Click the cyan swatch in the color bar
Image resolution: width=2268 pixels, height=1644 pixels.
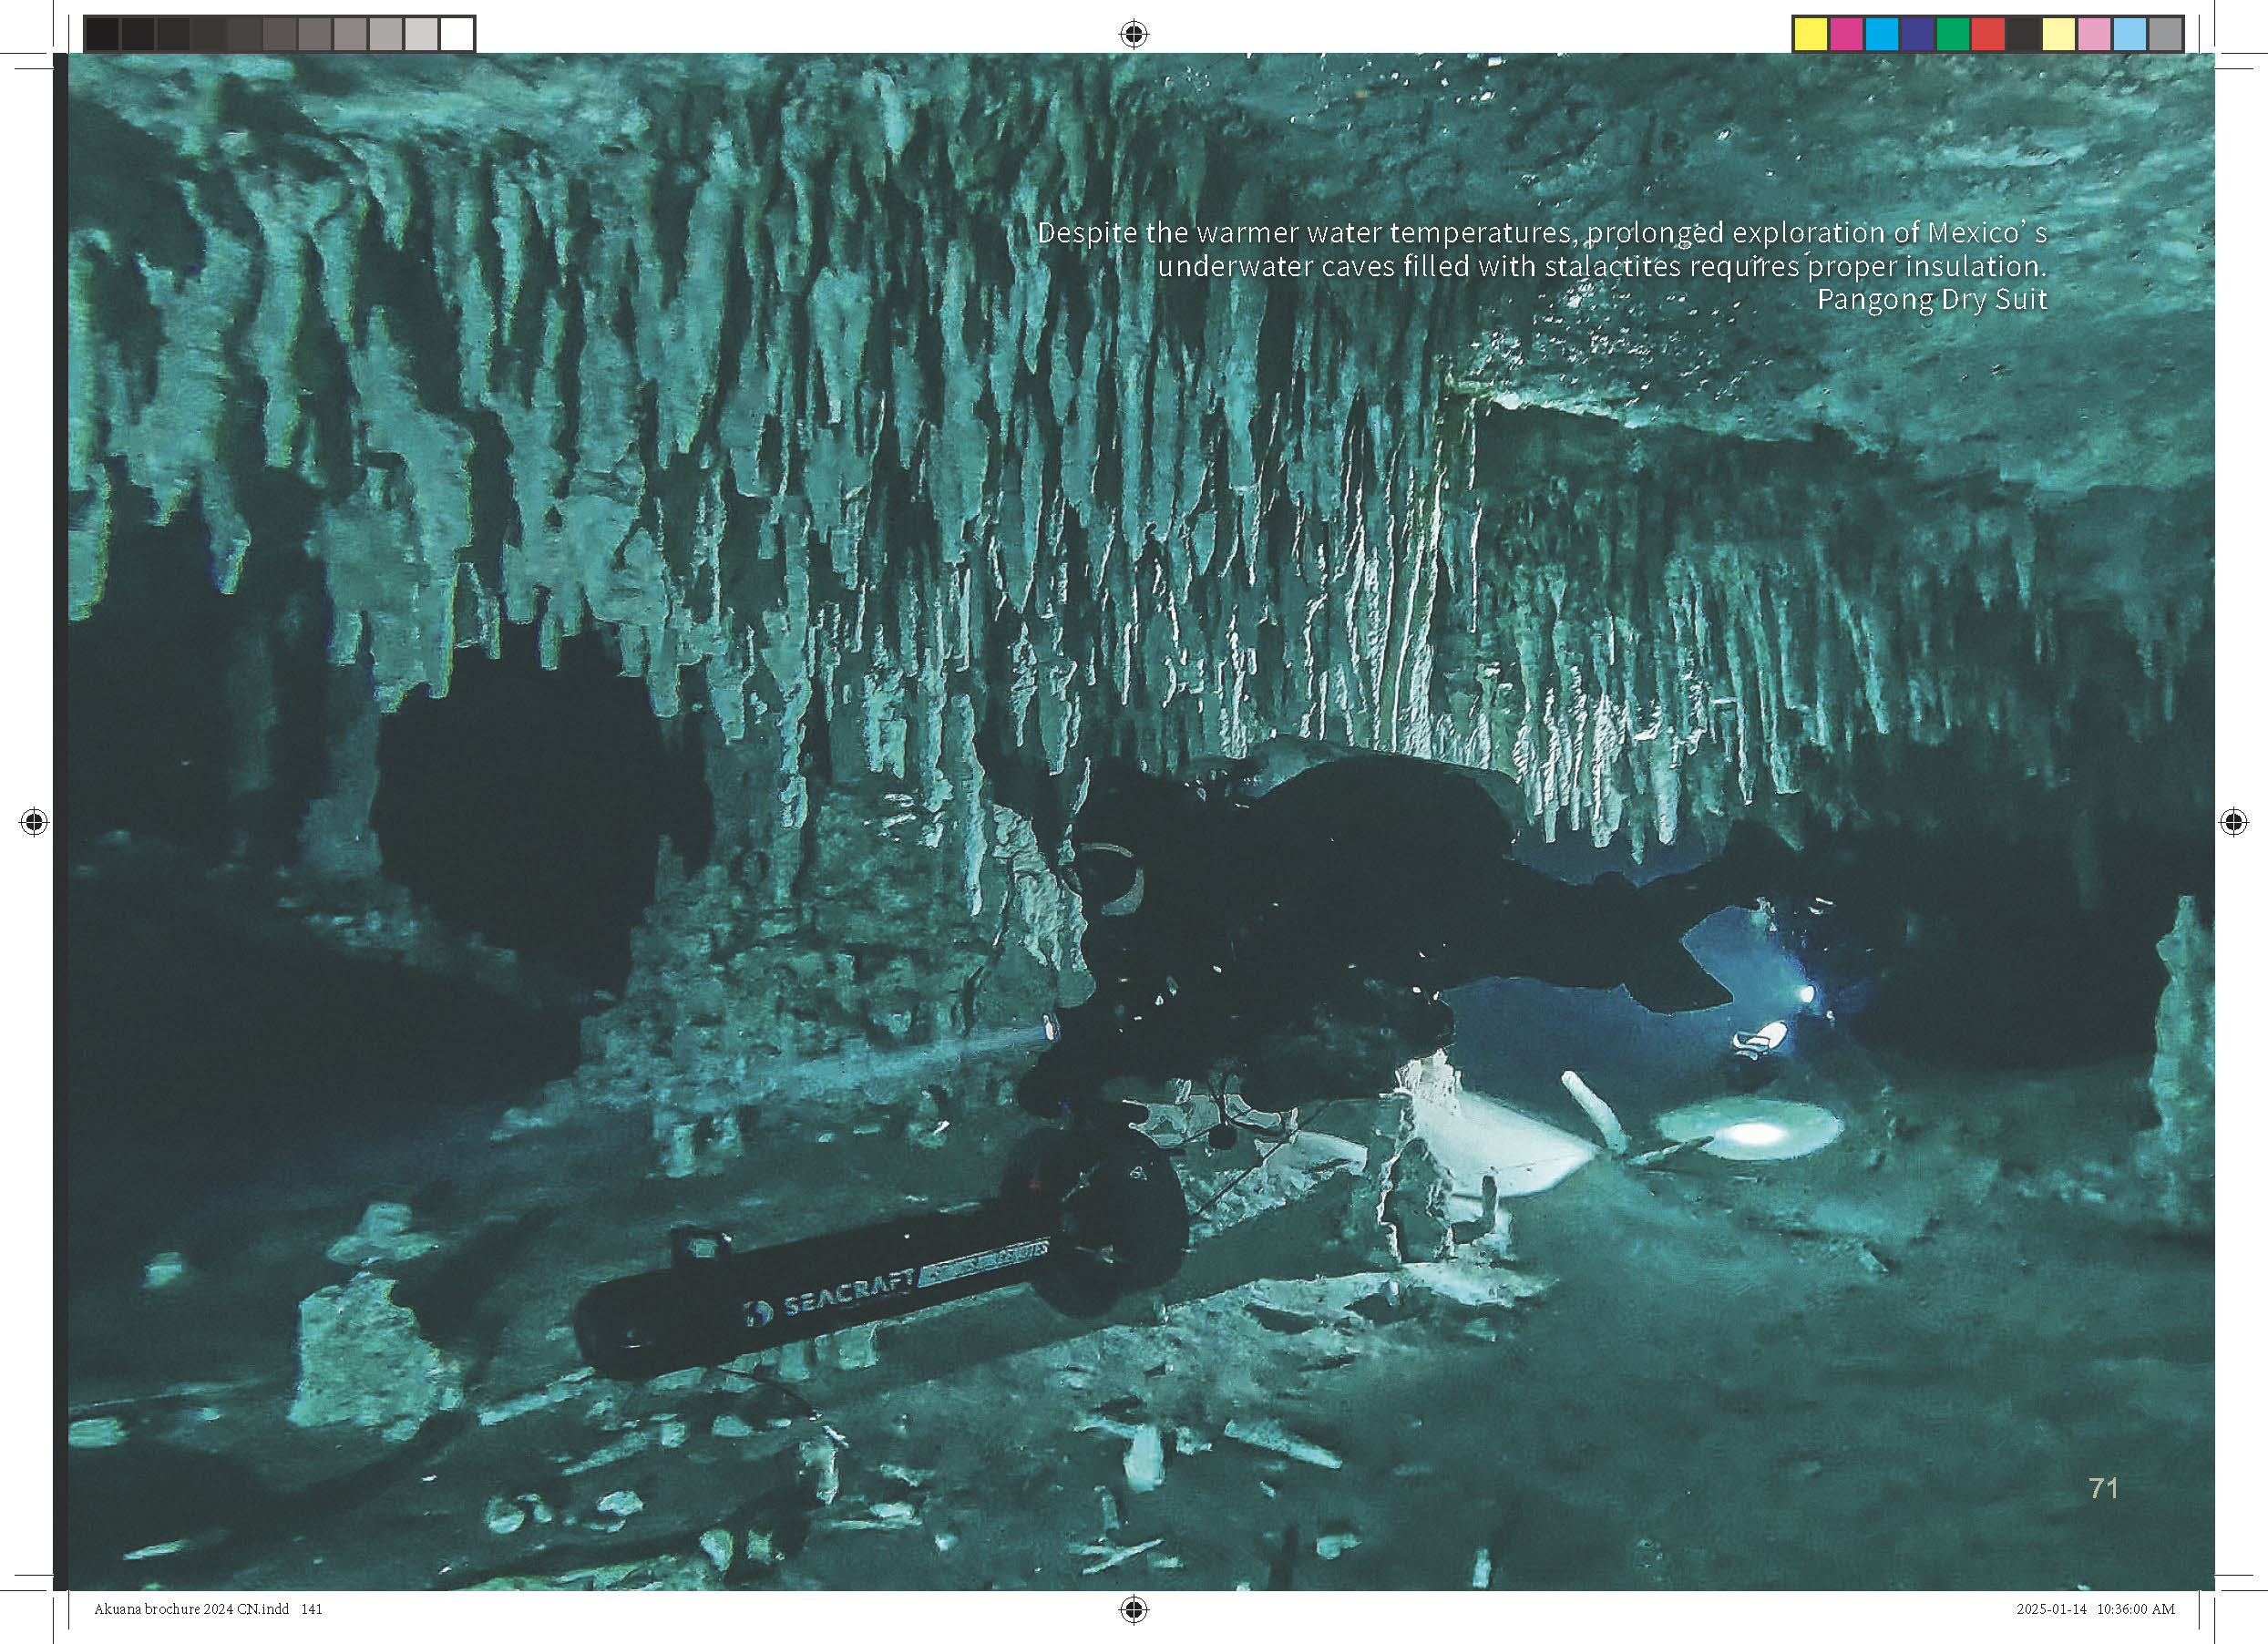coord(1881,34)
